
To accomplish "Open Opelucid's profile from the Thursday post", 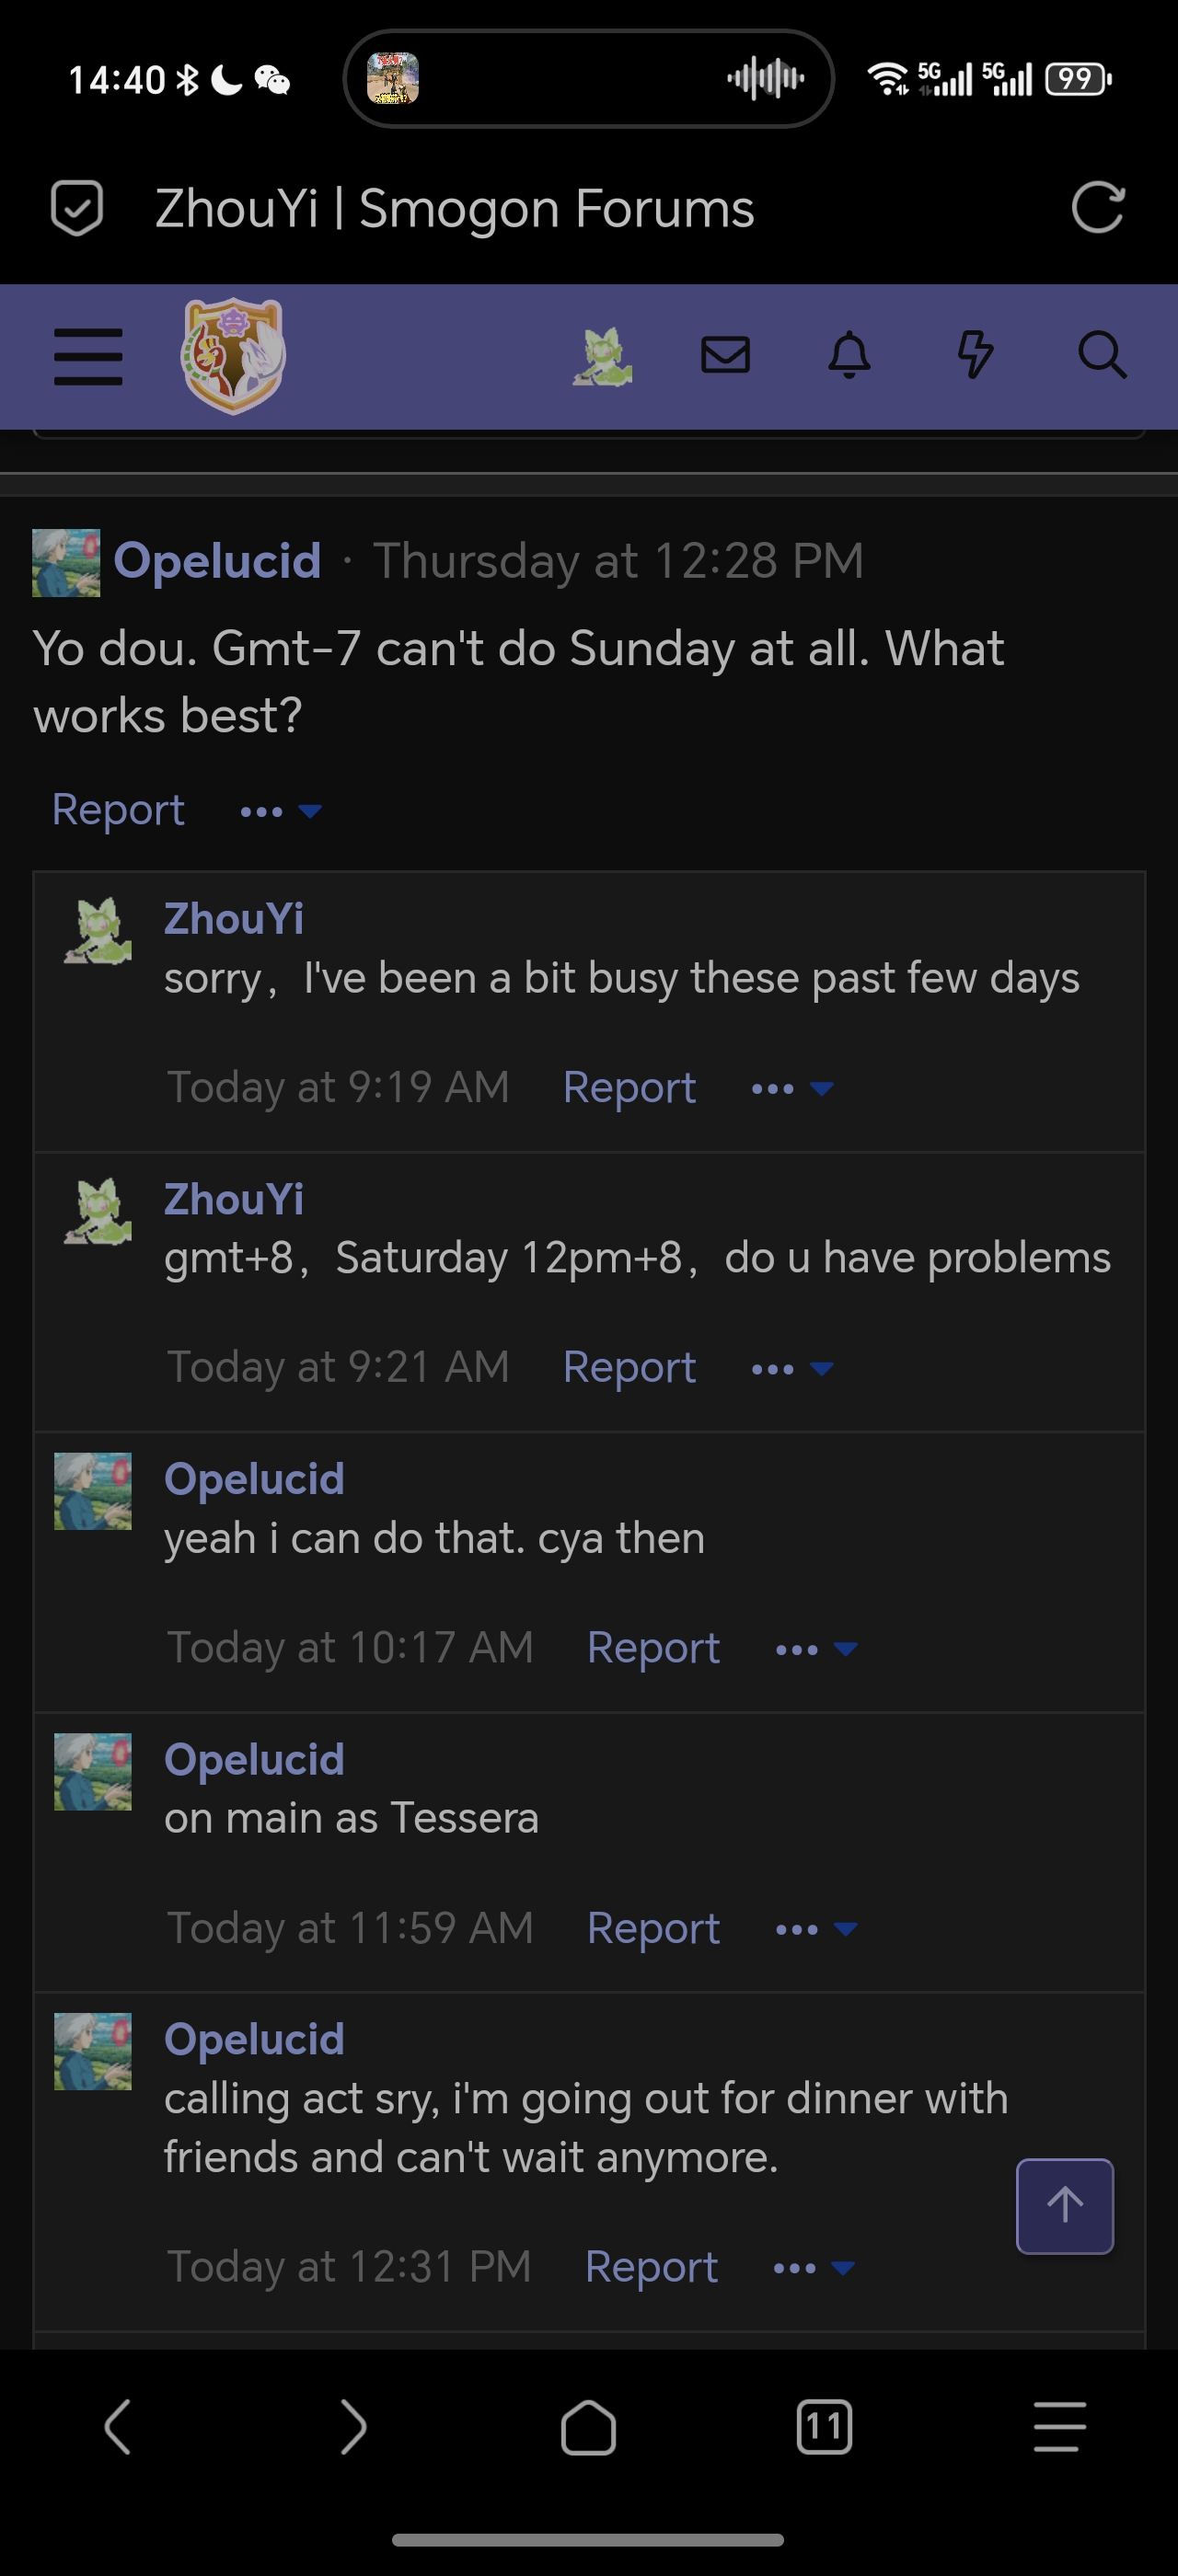I will [x=217, y=561].
